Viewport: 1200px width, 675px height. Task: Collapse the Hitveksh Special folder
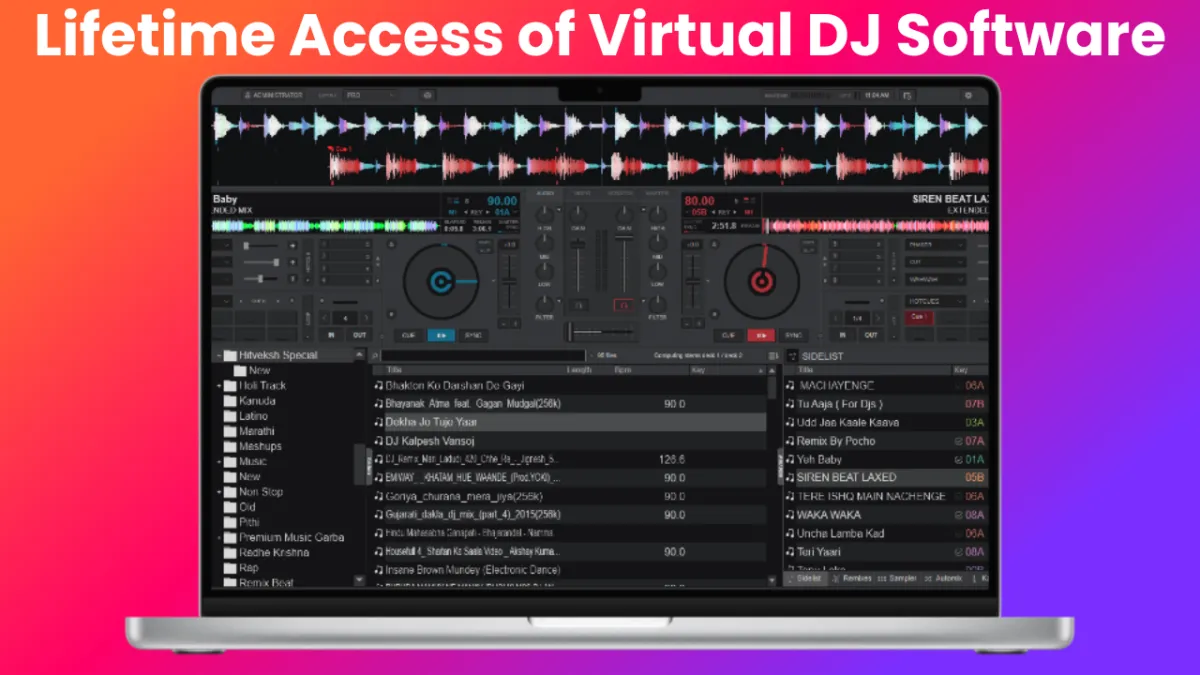pyautogui.click(x=218, y=355)
